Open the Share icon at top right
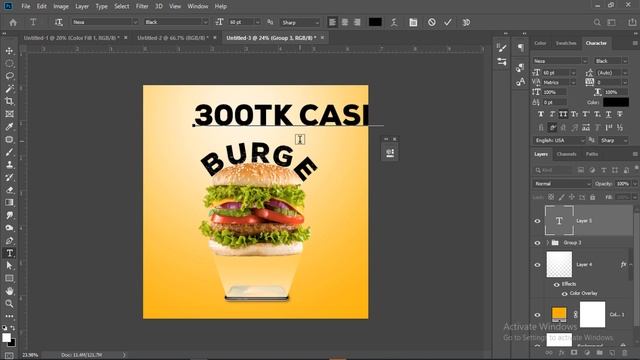Viewport: 640px width, 360px height. click(x=632, y=22)
